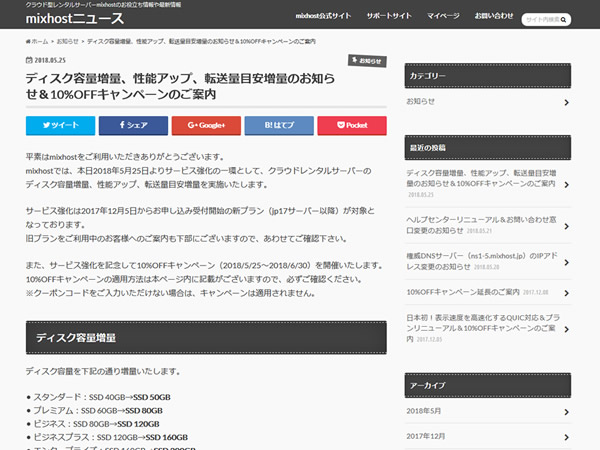Open recent post 権威DNSサーバー IPアドレス変更
The image size is (600, 450).
[x=481, y=261]
